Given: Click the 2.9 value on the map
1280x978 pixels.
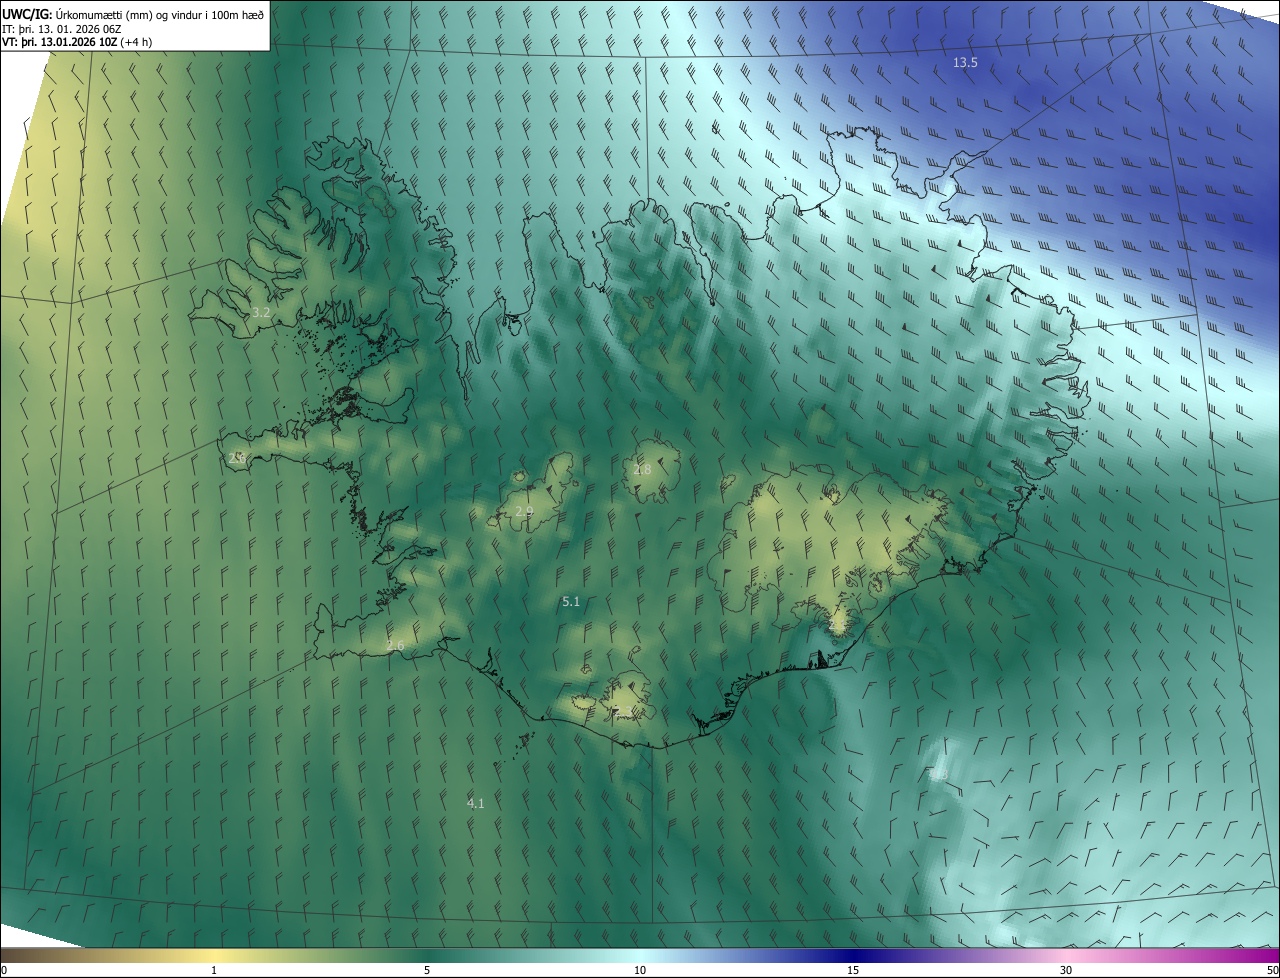Looking at the screenshot, I should coord(524,511).
